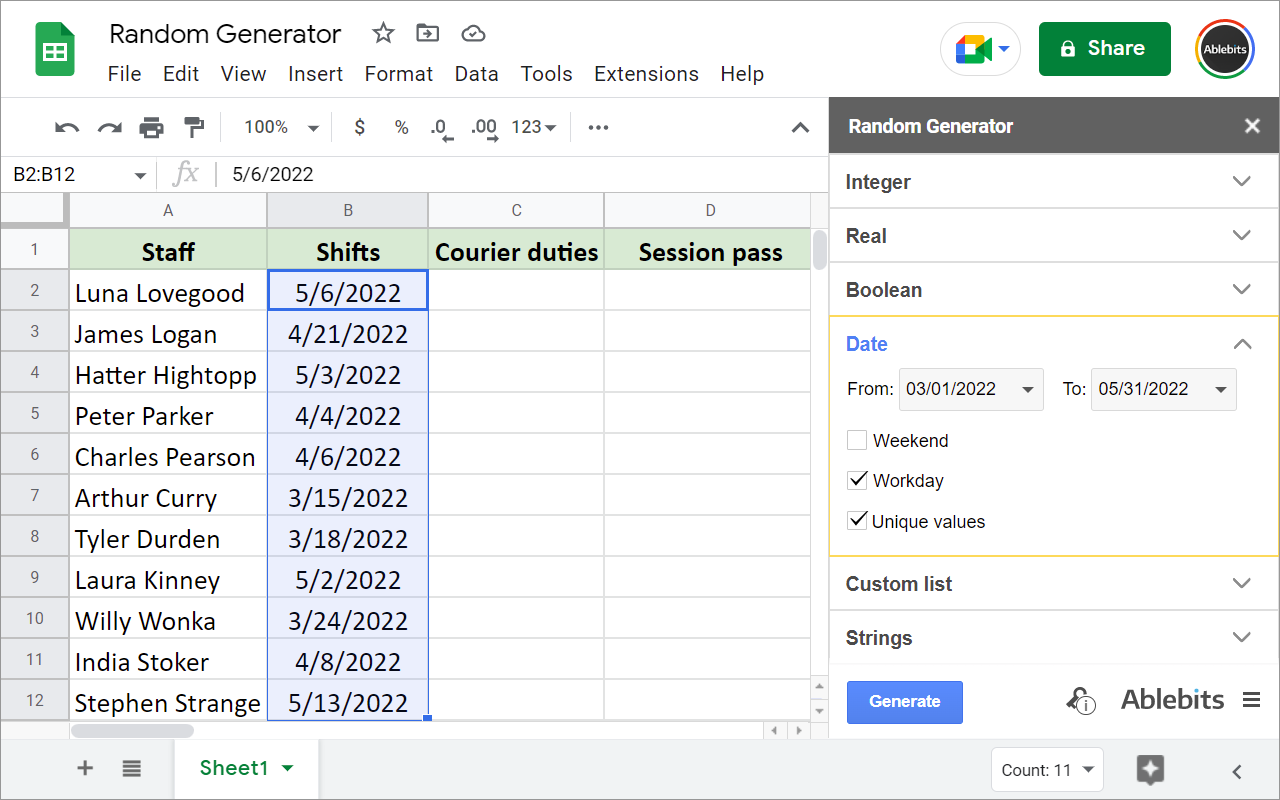Viewport: 1280px width, 800px height.
Task: Open the Count: 11 summary dropdown
Action: pyautogui.click(x=1047, y=770)
